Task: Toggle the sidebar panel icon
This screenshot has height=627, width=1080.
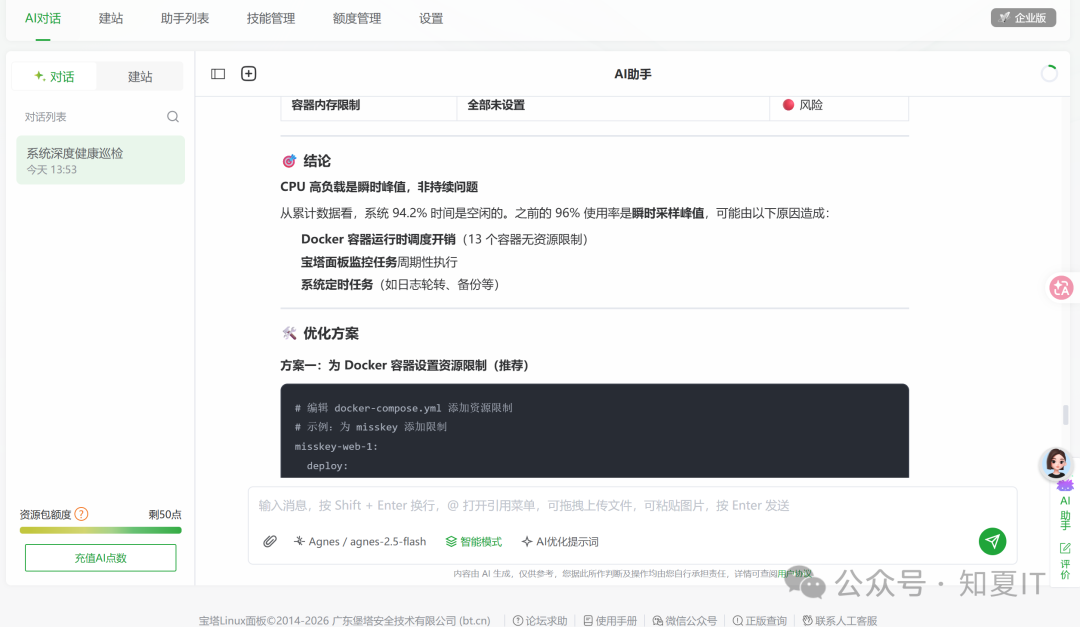Action: [218, 74]
